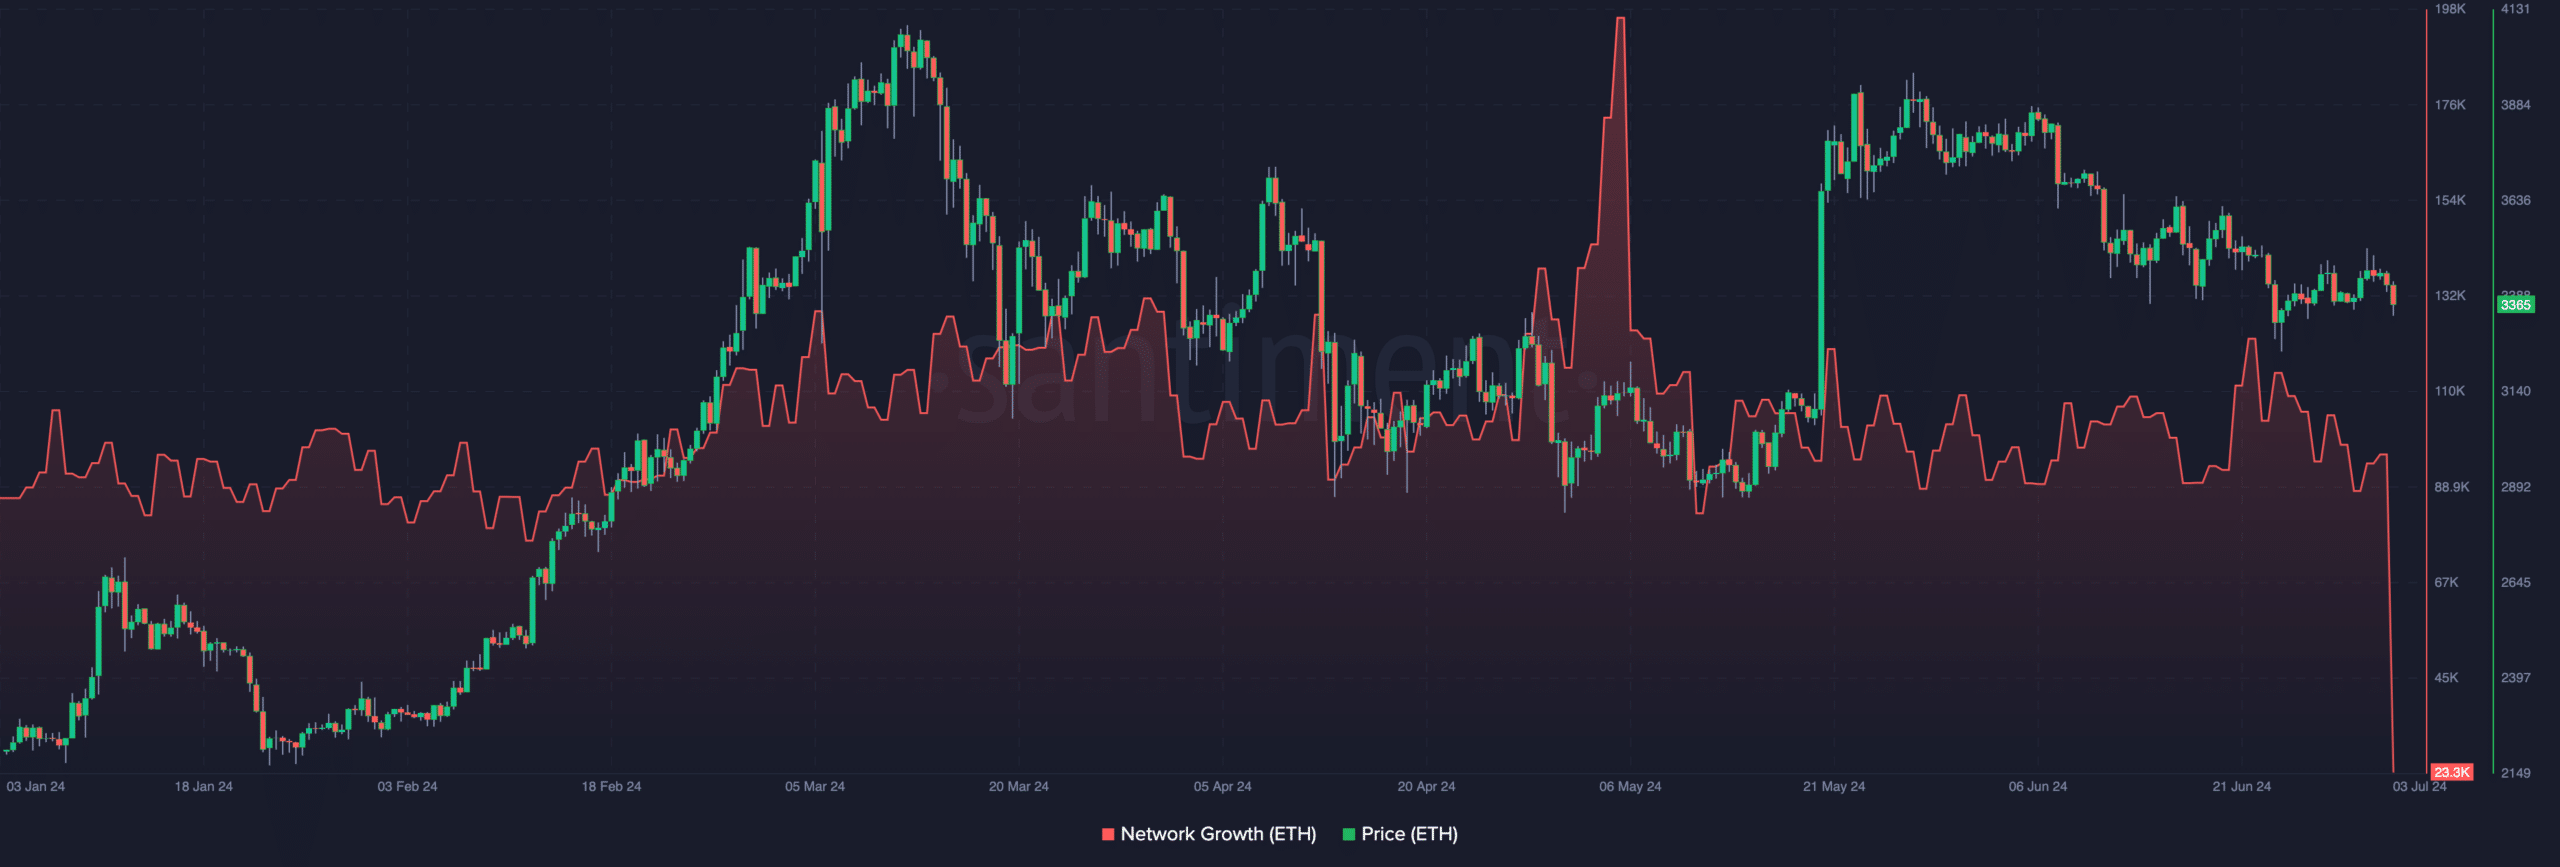Viewport: 2560px width, 867px height.
Task: Click the 3884 price axis value
Action: pyautogui.click(x=2516, y=105)
